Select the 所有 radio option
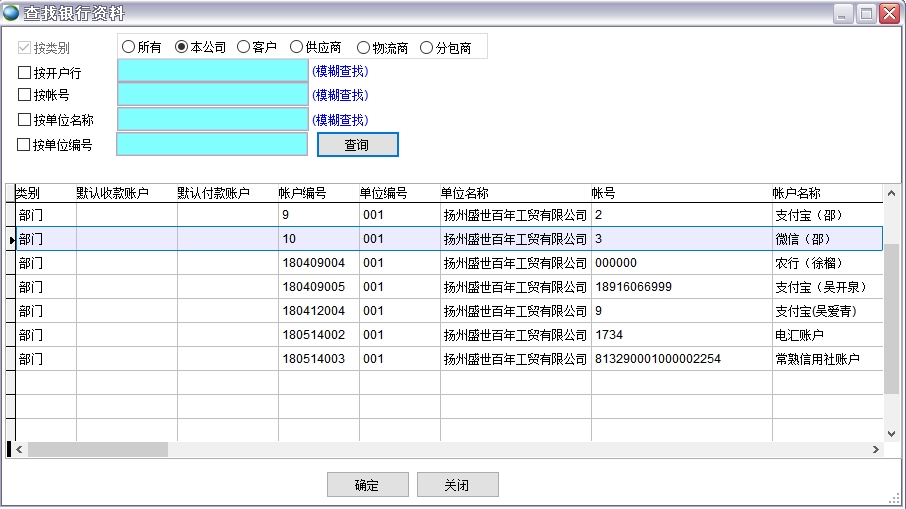906x509 pixels. (128, 47)
